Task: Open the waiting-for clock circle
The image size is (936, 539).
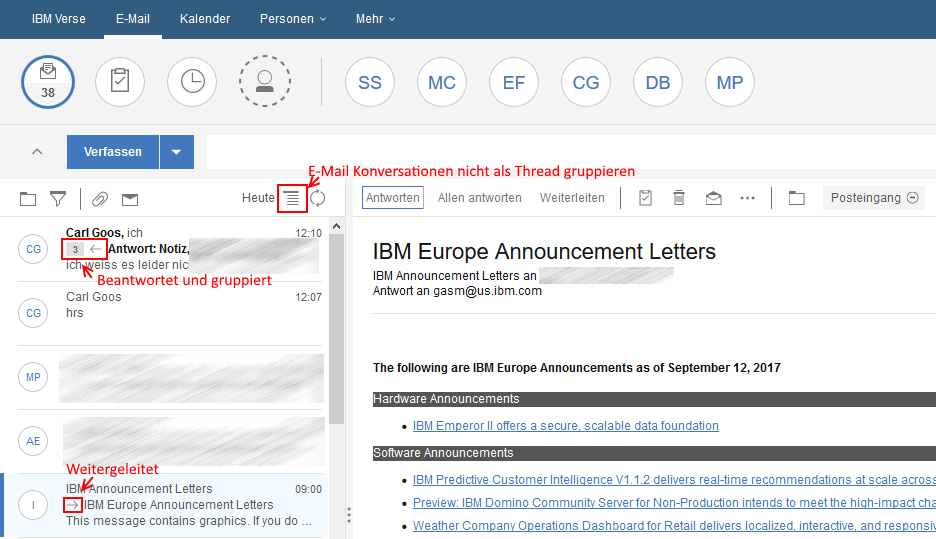Action: point(192,82)
